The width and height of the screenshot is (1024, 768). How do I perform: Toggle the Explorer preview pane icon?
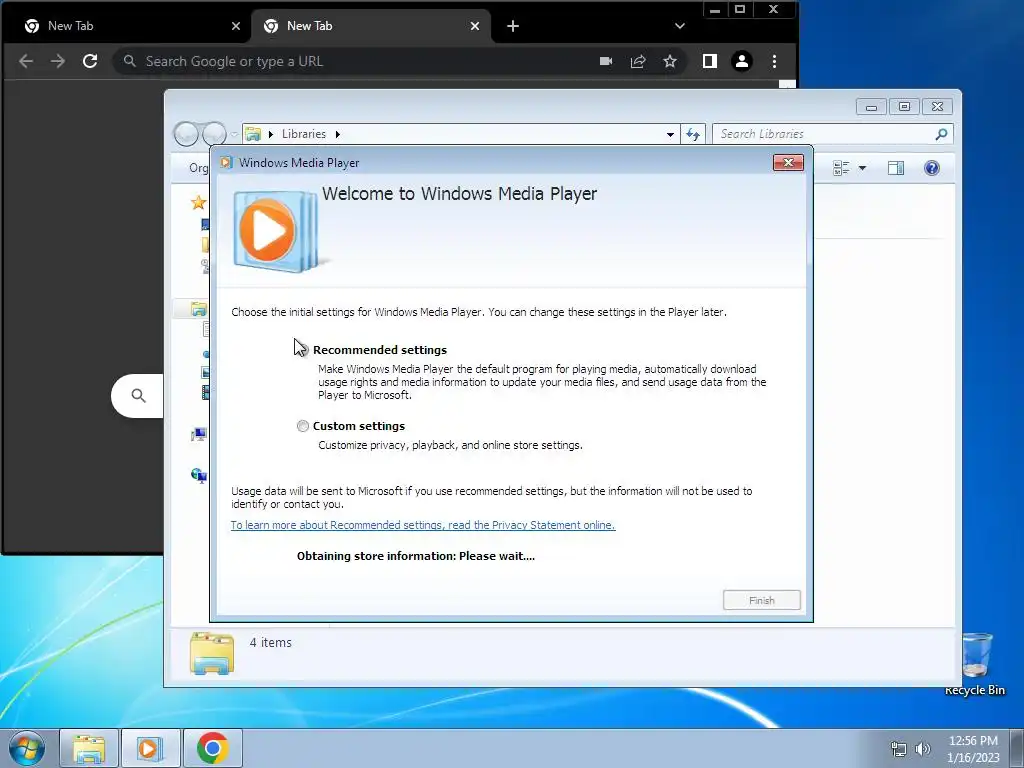click(896, 168)
